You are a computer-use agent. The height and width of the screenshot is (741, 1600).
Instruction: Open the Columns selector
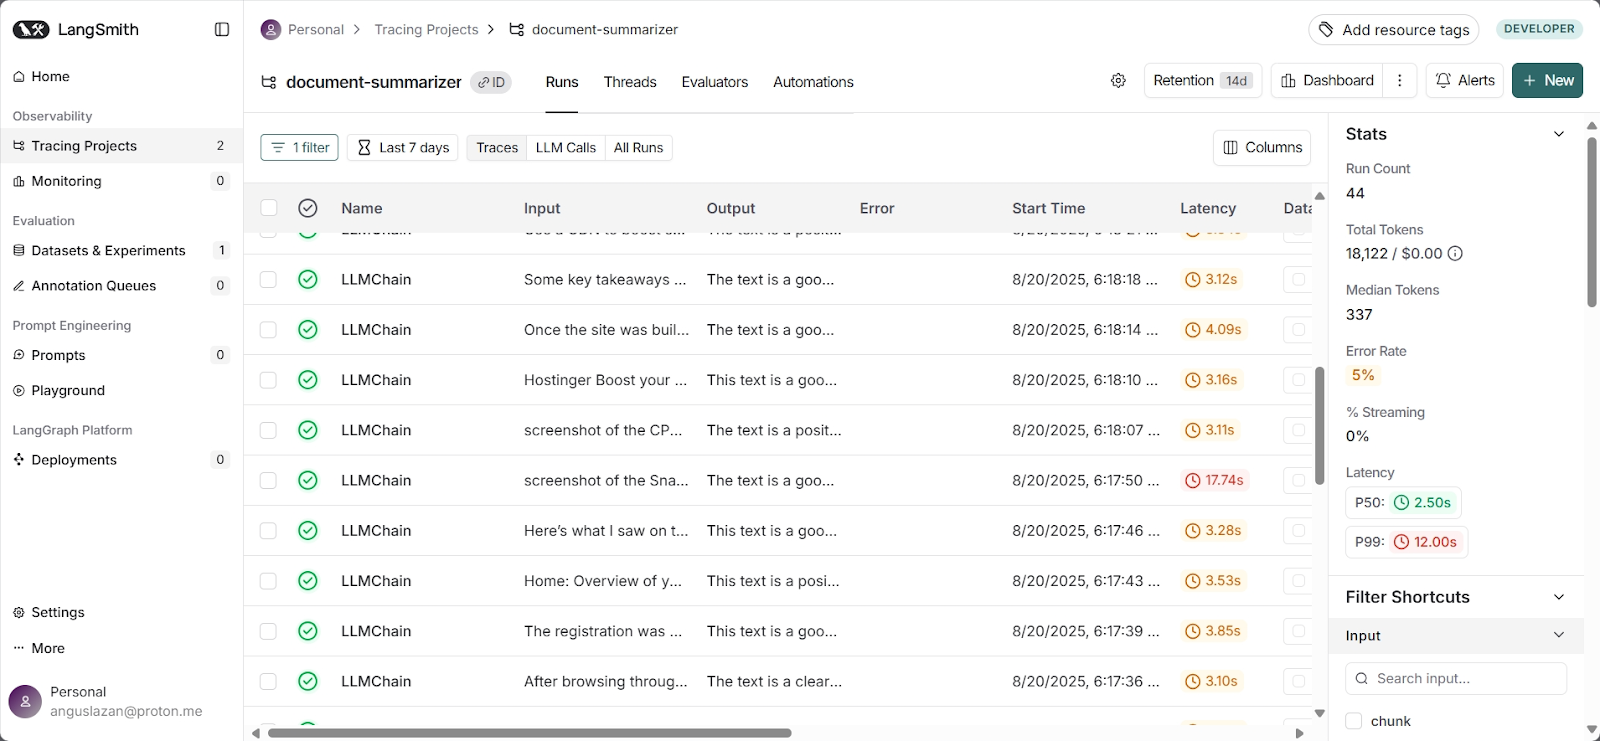[1262, 148]
